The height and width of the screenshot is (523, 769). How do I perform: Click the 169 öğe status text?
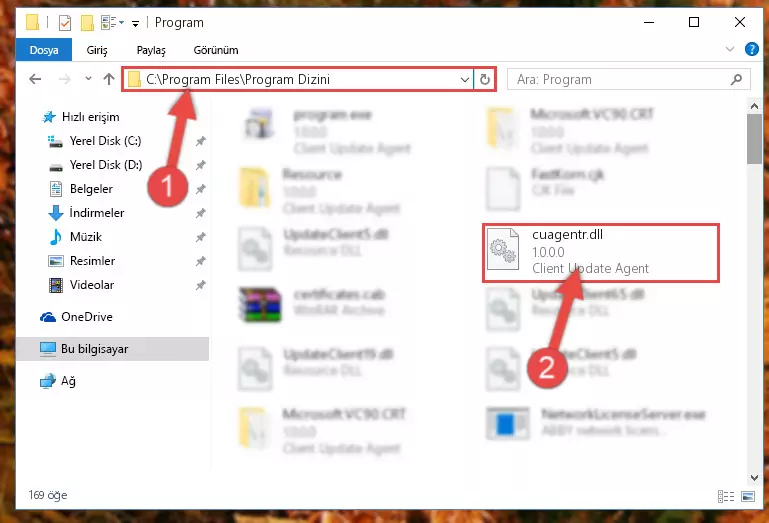point(48,495)
